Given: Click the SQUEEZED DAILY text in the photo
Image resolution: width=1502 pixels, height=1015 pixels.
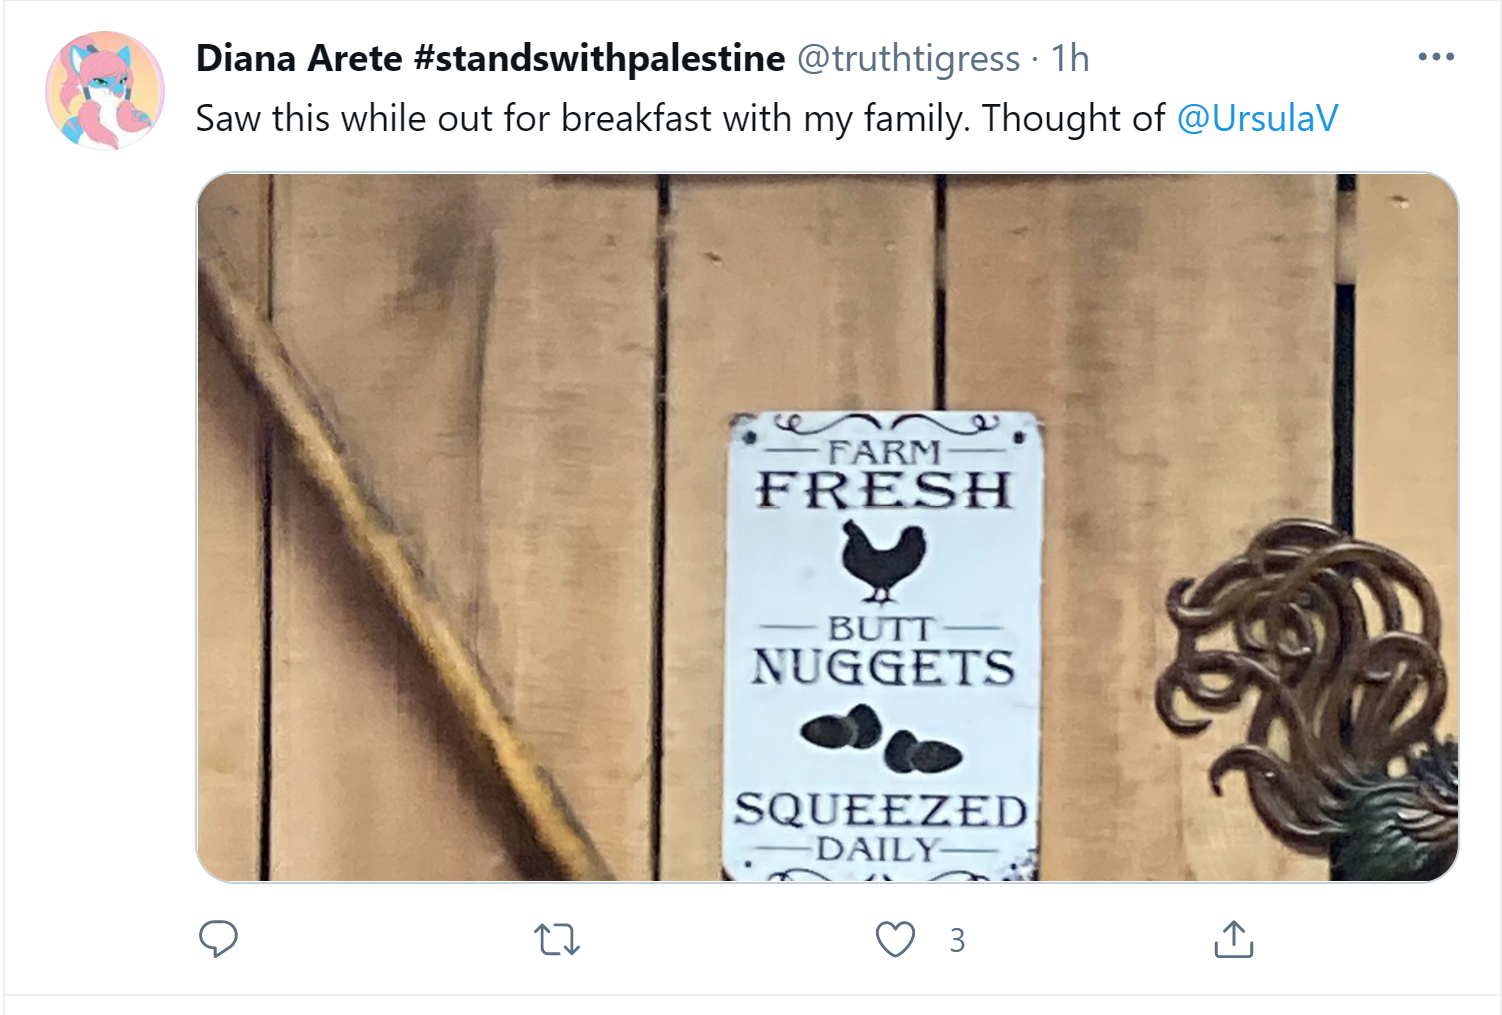Looking at the screenshot, I should pyautogui.click(x=880, y=827).
